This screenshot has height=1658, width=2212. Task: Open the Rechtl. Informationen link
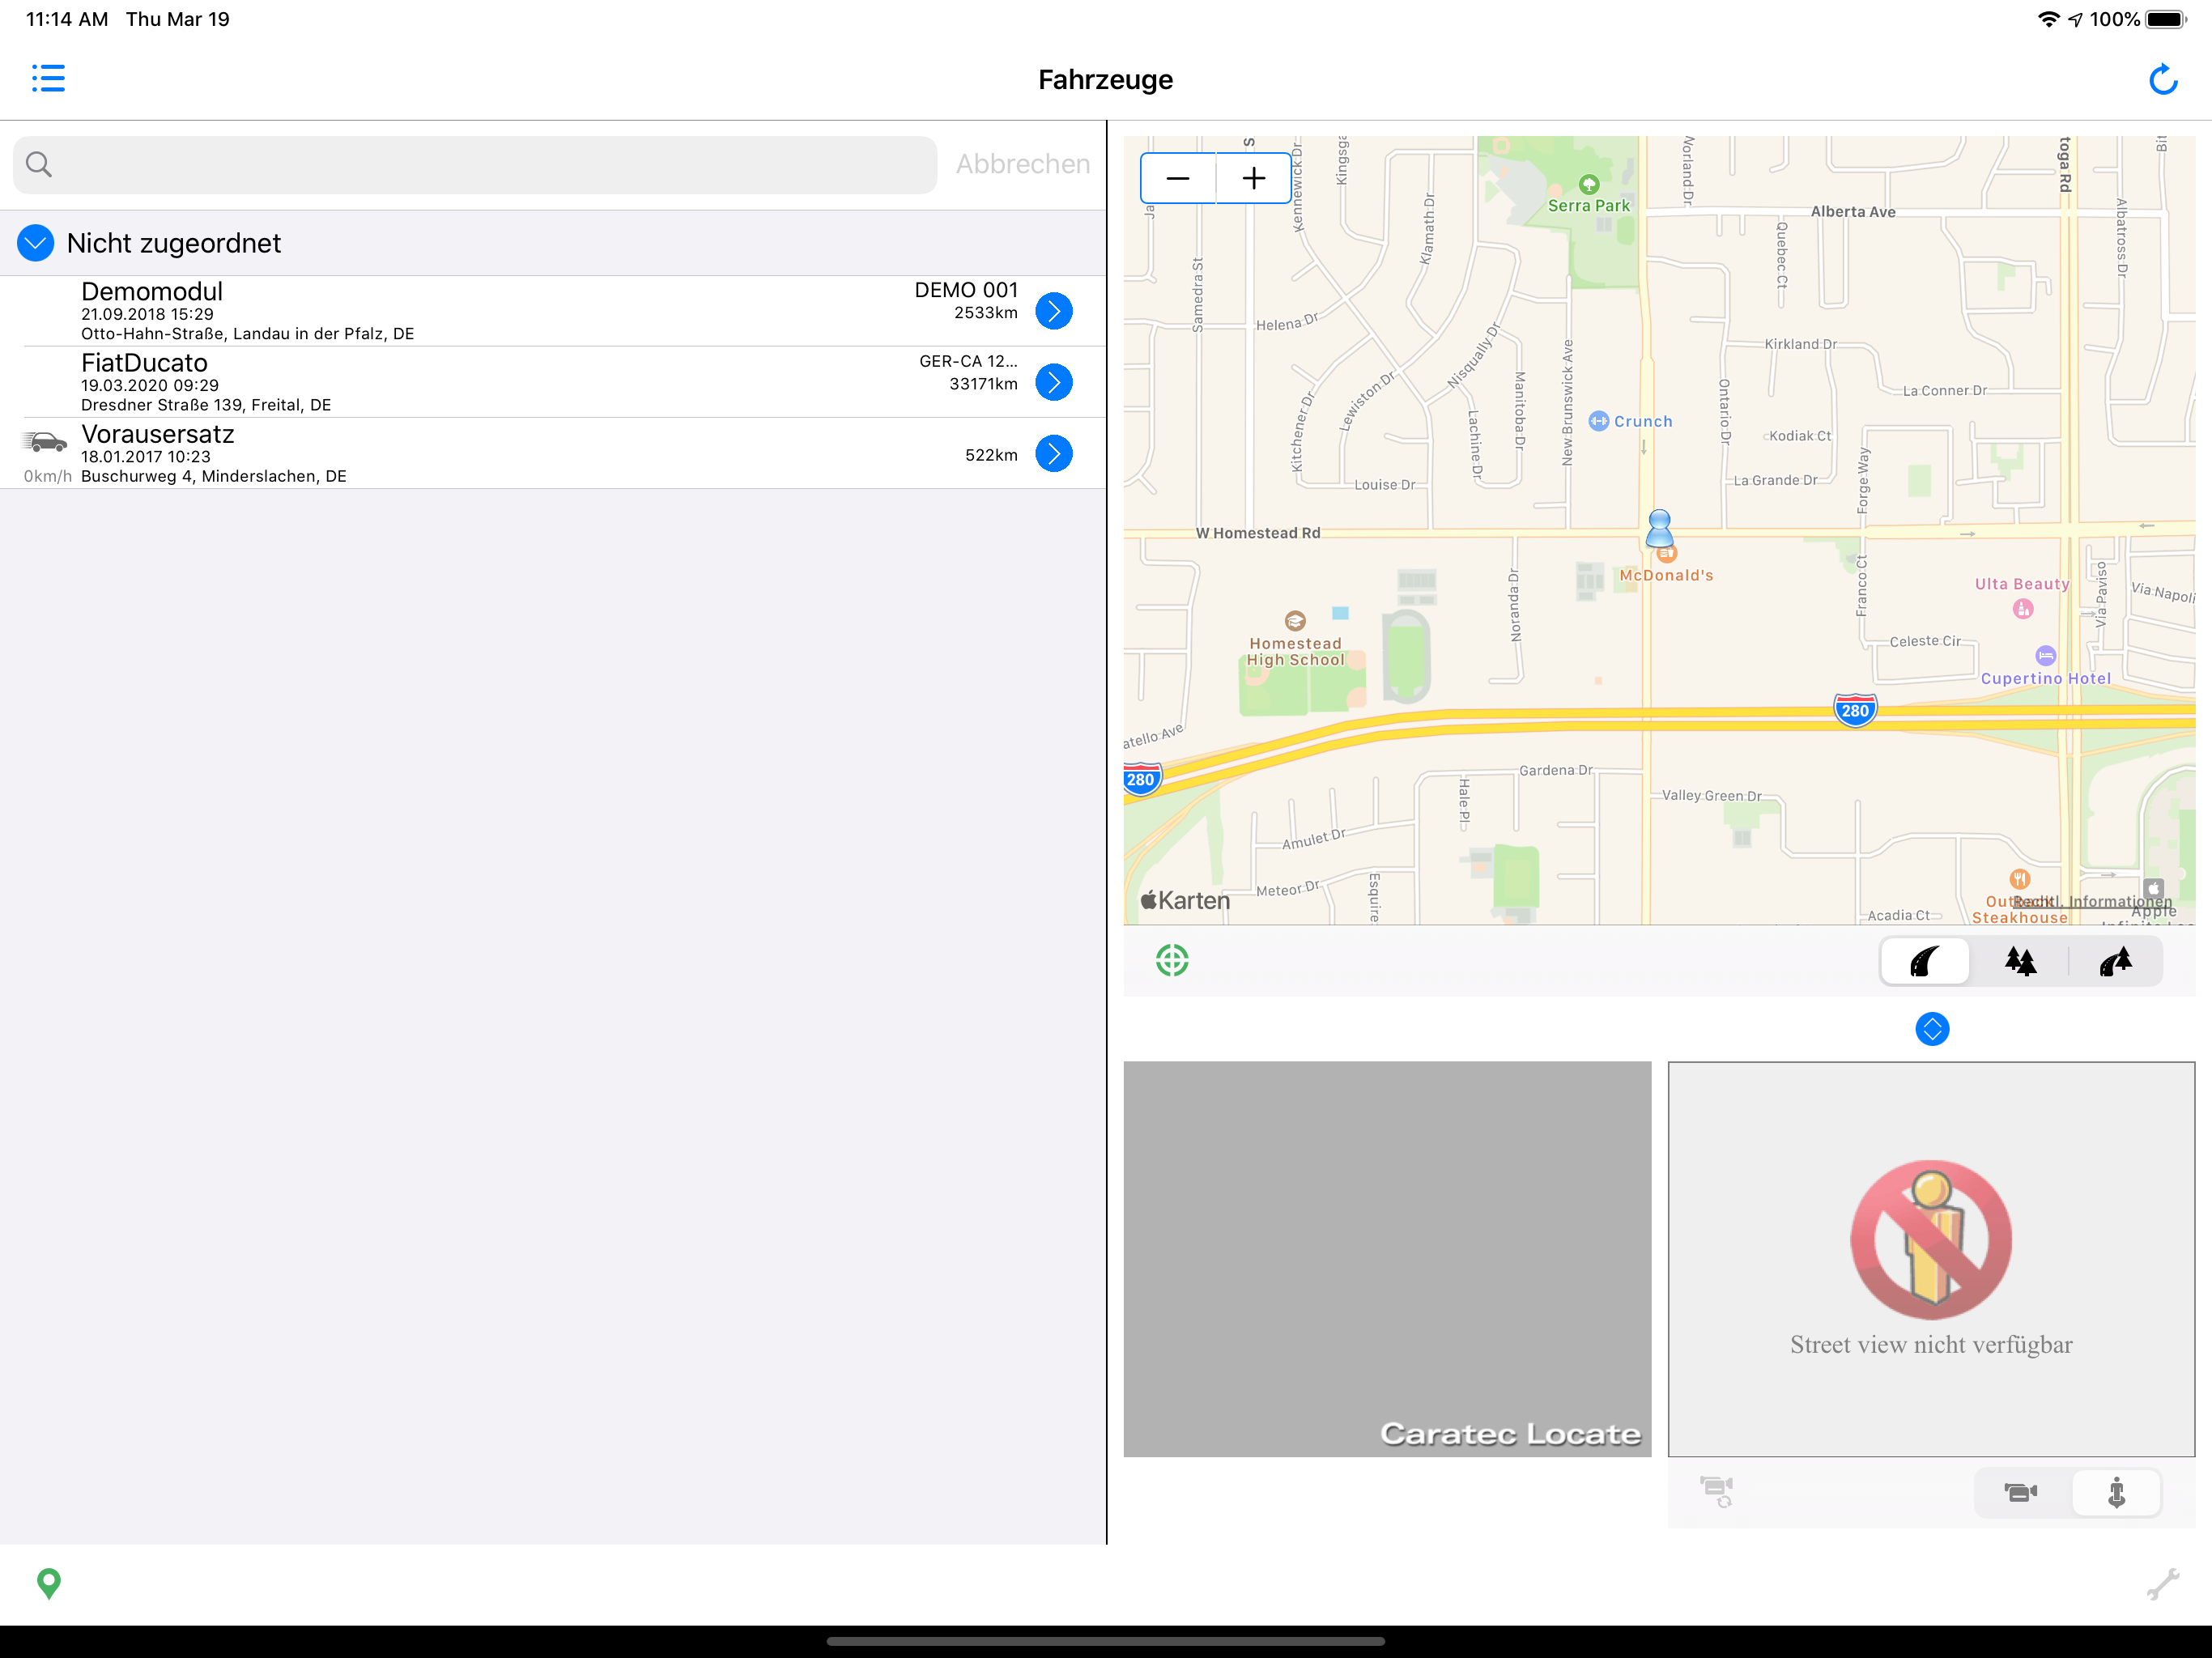pyautogui.click(x=2092, y=902)
